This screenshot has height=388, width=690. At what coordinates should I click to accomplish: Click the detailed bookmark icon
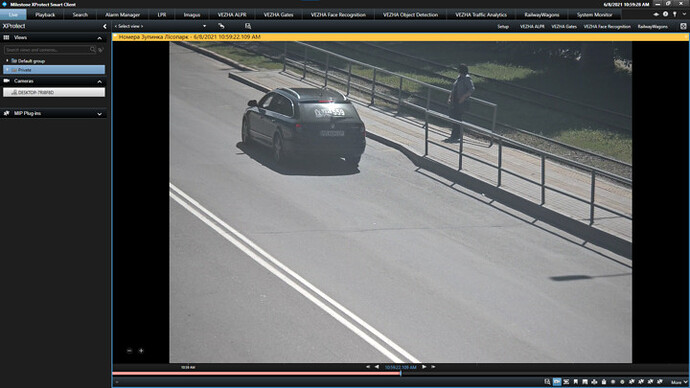[x=585, y=382]
